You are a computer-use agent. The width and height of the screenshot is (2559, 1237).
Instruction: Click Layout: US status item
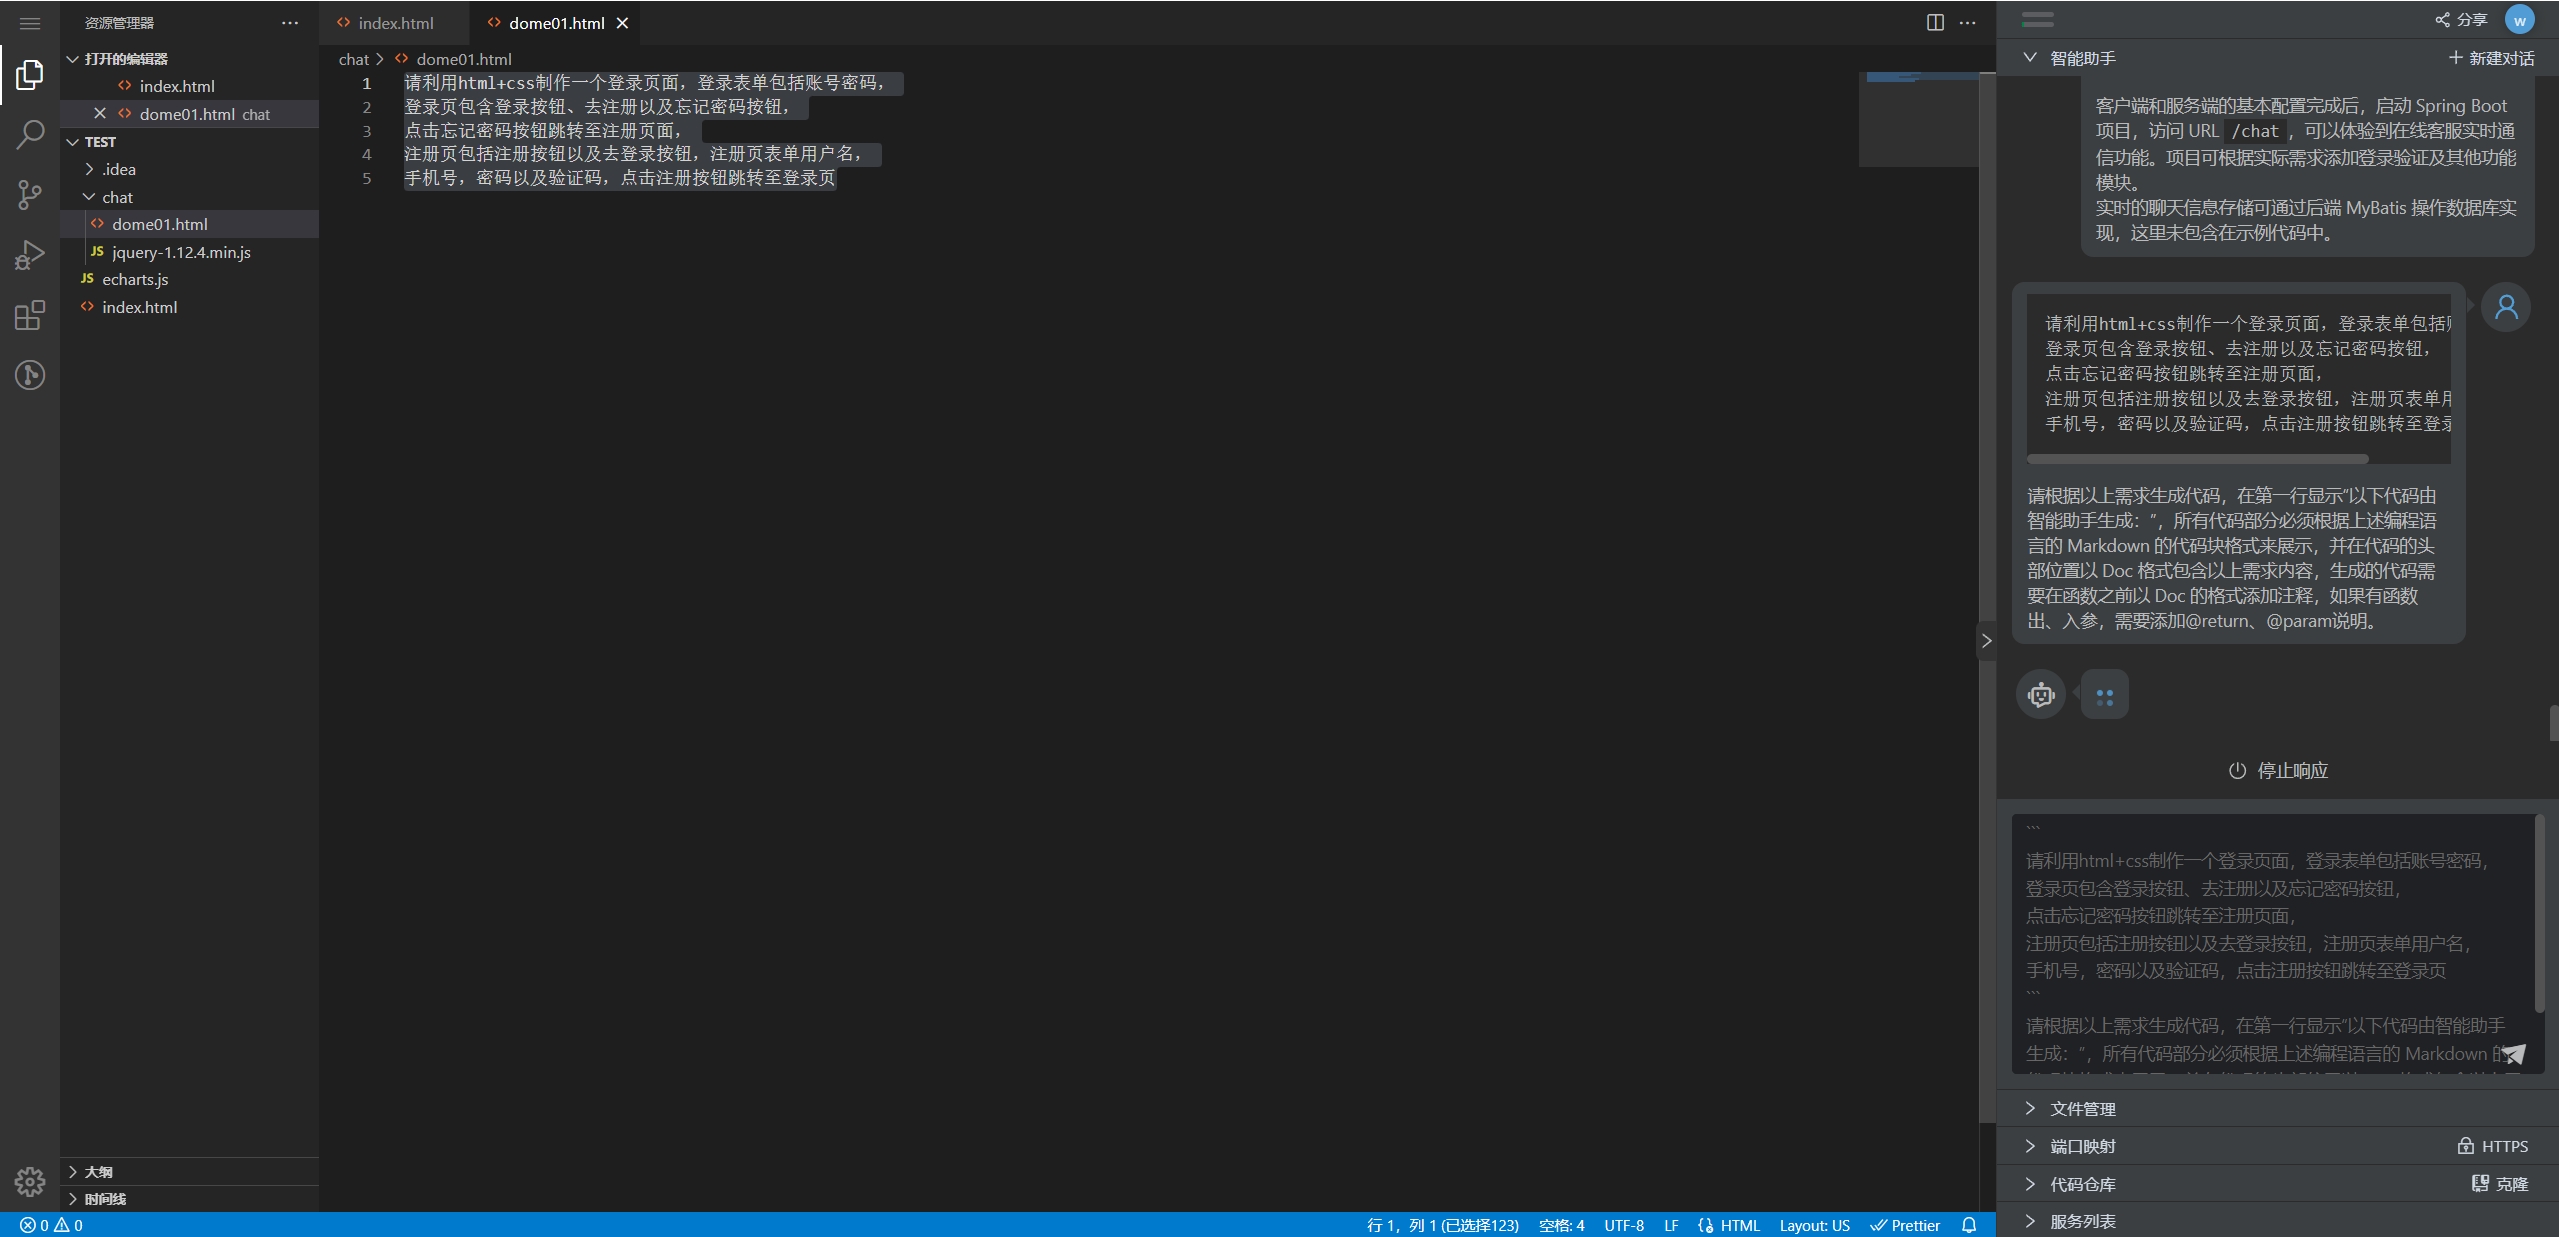(x=1814, y=1225)
